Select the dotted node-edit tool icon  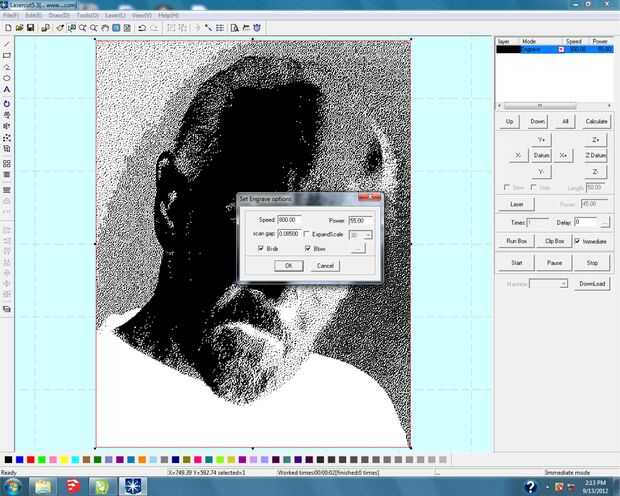coord(7,138)
